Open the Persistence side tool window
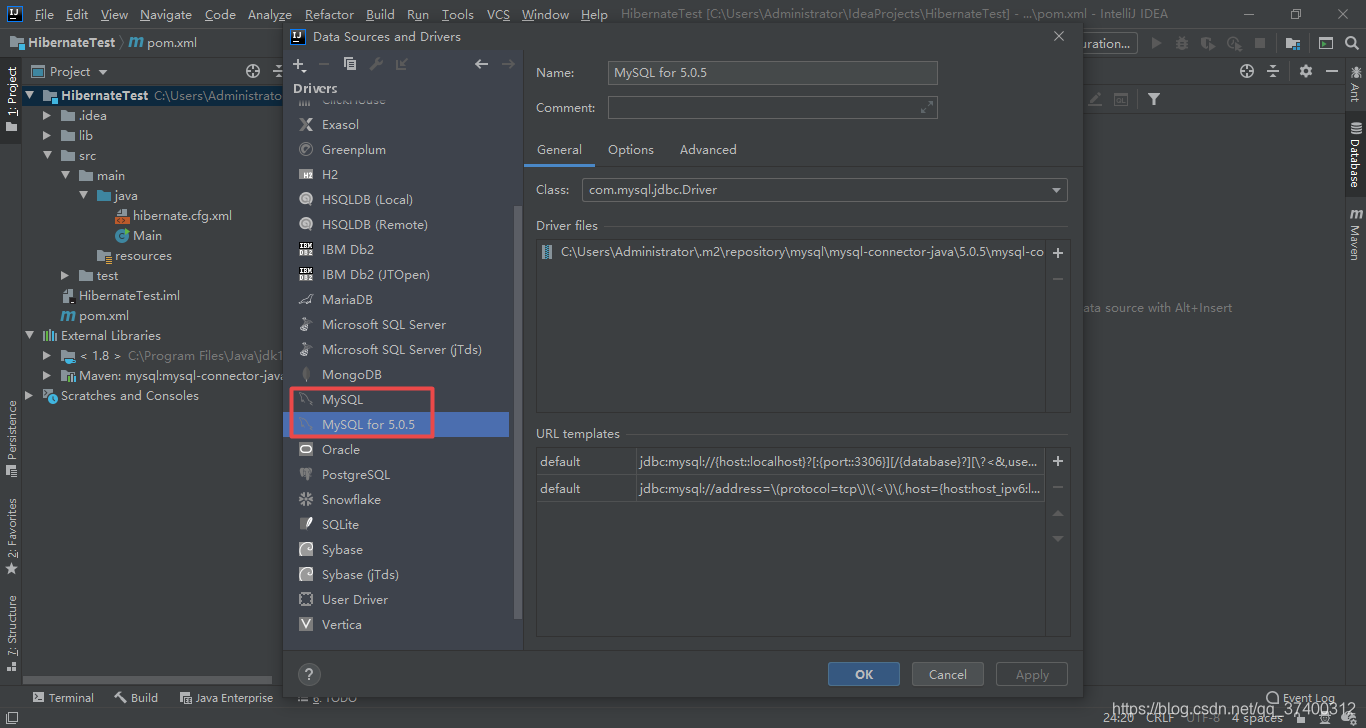1366x728 pixels. pyautogui.click(x=12, y=438)
